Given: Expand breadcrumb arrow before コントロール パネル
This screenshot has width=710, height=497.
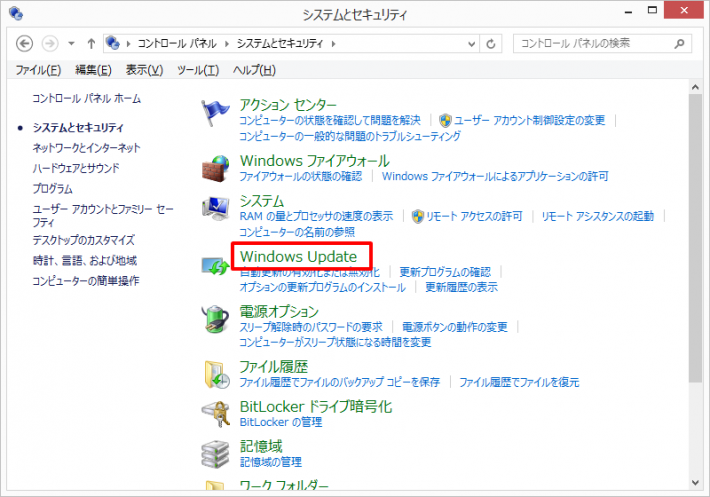Looking at the screenshot, I should (x=129, y=43).
